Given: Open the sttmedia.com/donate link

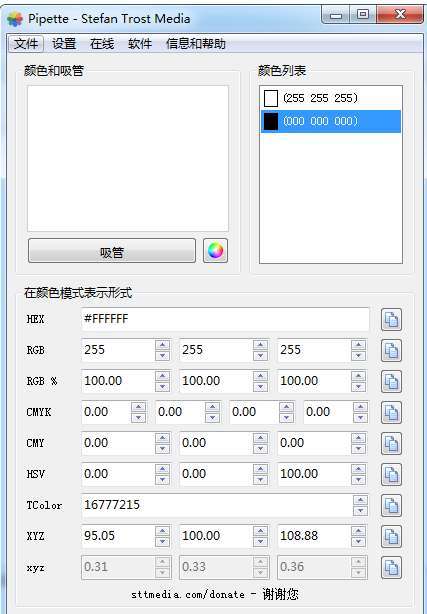Looking at the screenshot, I should click(x=188, y=594).
